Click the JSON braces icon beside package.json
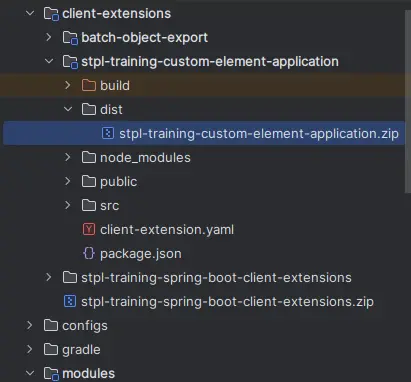The image size is (411, 382). pyautogui.click(x=89, y=253)
